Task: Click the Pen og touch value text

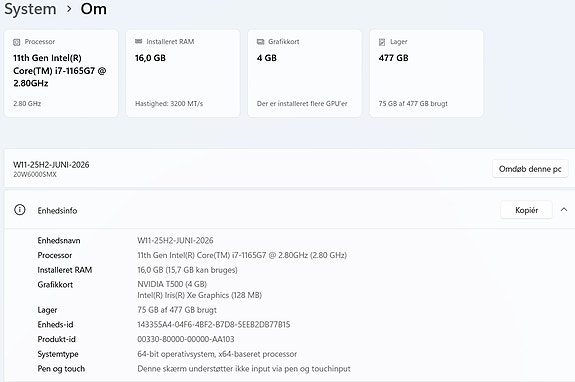Action: (244, 369)
